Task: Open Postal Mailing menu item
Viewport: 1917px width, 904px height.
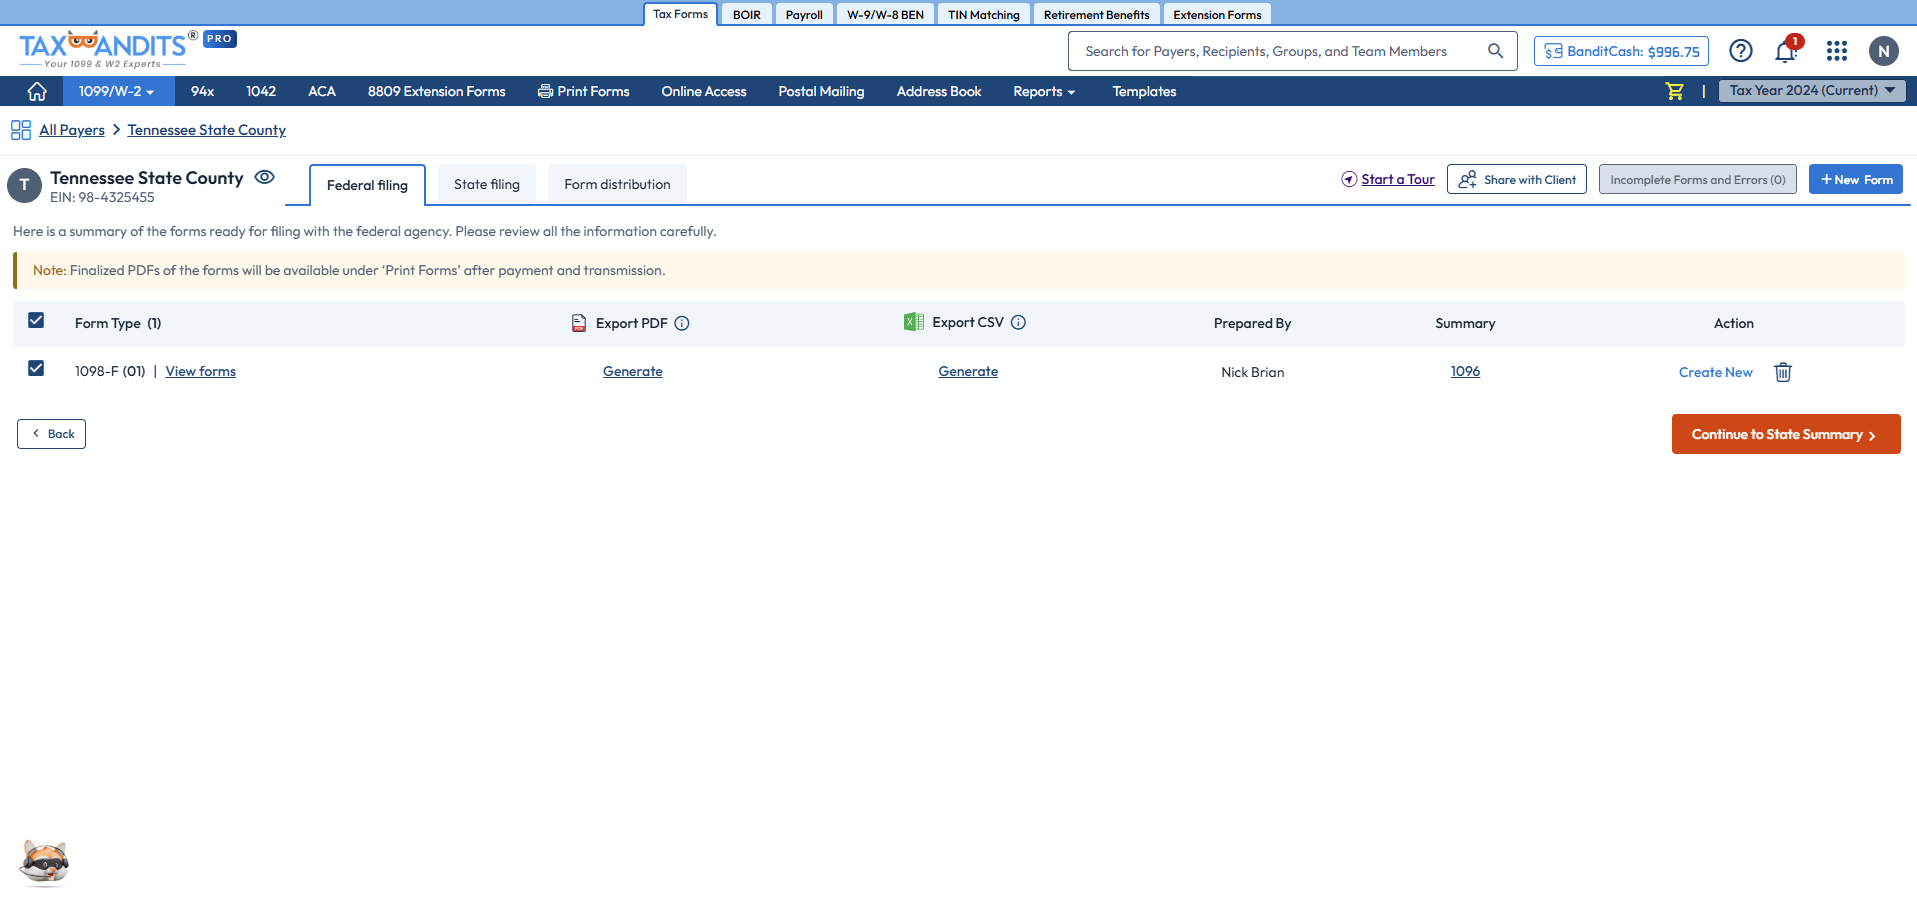Action: pyautogui.click(x=822, y=91)
